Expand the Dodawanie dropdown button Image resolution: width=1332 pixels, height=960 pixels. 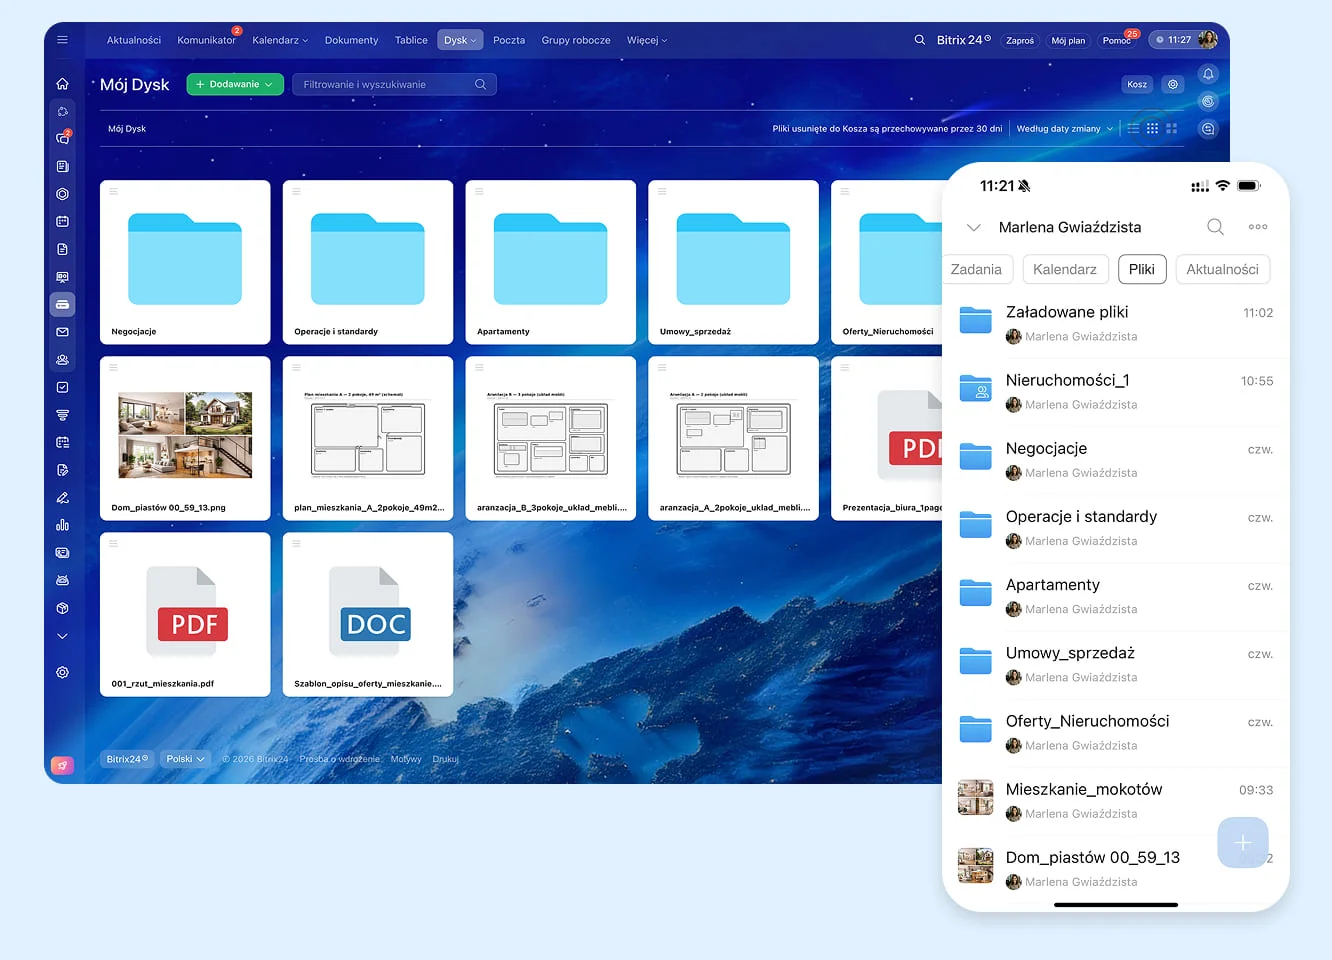[235, 85]
